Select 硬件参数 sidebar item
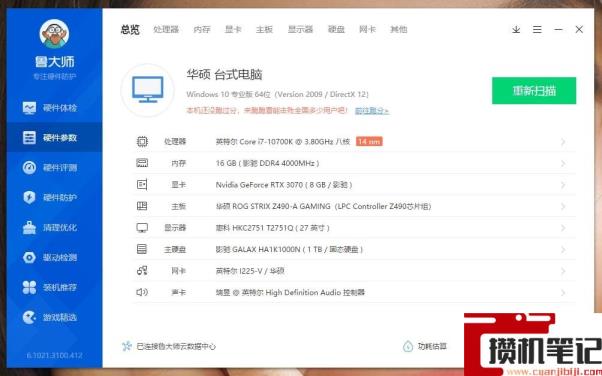 pyautogui.click(x=54, y=137)
